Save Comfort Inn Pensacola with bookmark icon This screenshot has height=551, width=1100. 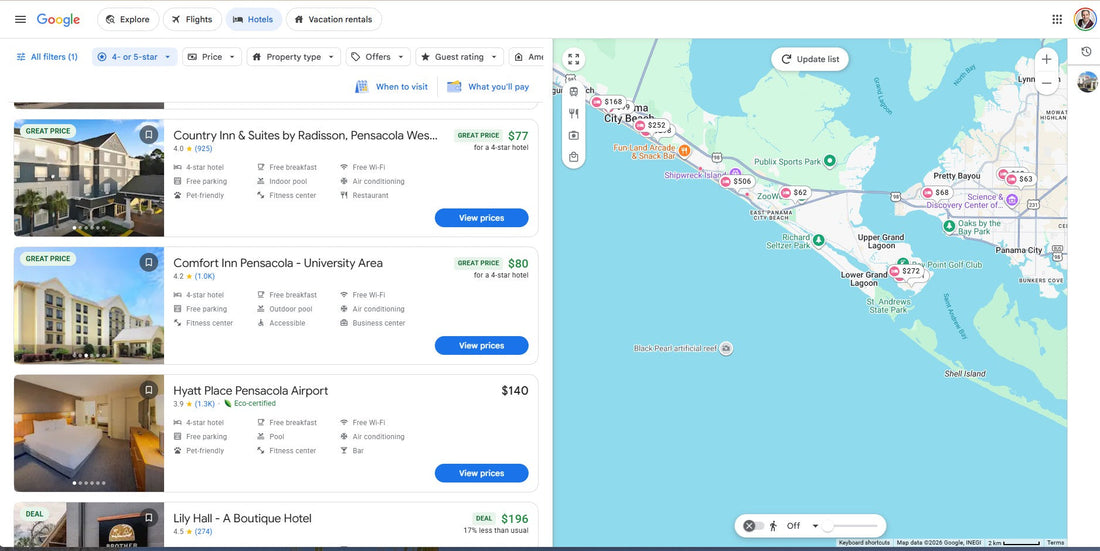149,262
